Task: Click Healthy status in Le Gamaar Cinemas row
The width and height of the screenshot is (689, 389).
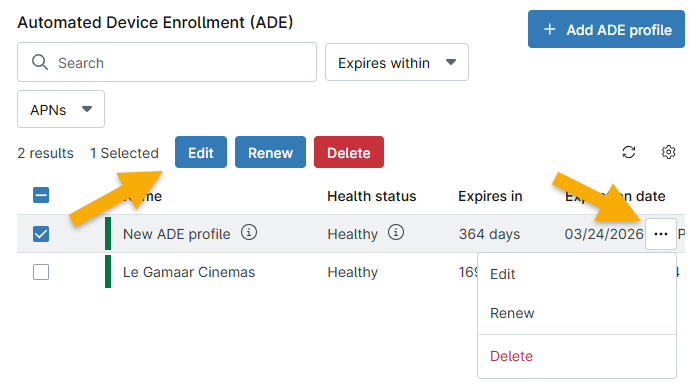Action: [x=353, y=273]
